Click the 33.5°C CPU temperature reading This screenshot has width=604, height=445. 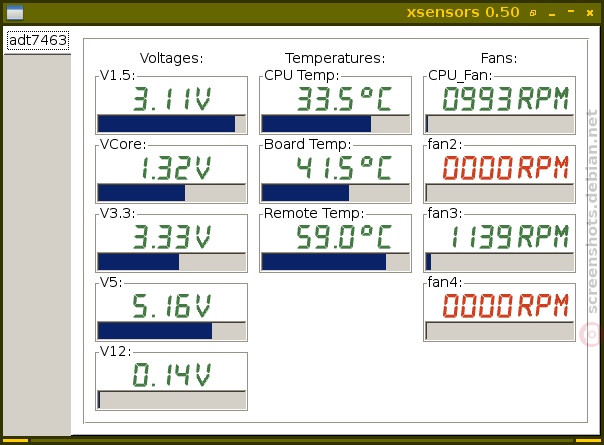tap(344, 99)
